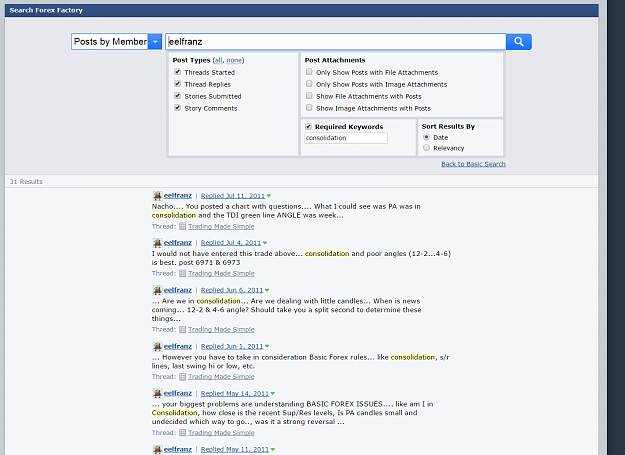625x455 pixels.
Task: Open eelfranz username on May 11 result
Action: tap(178, 449)
